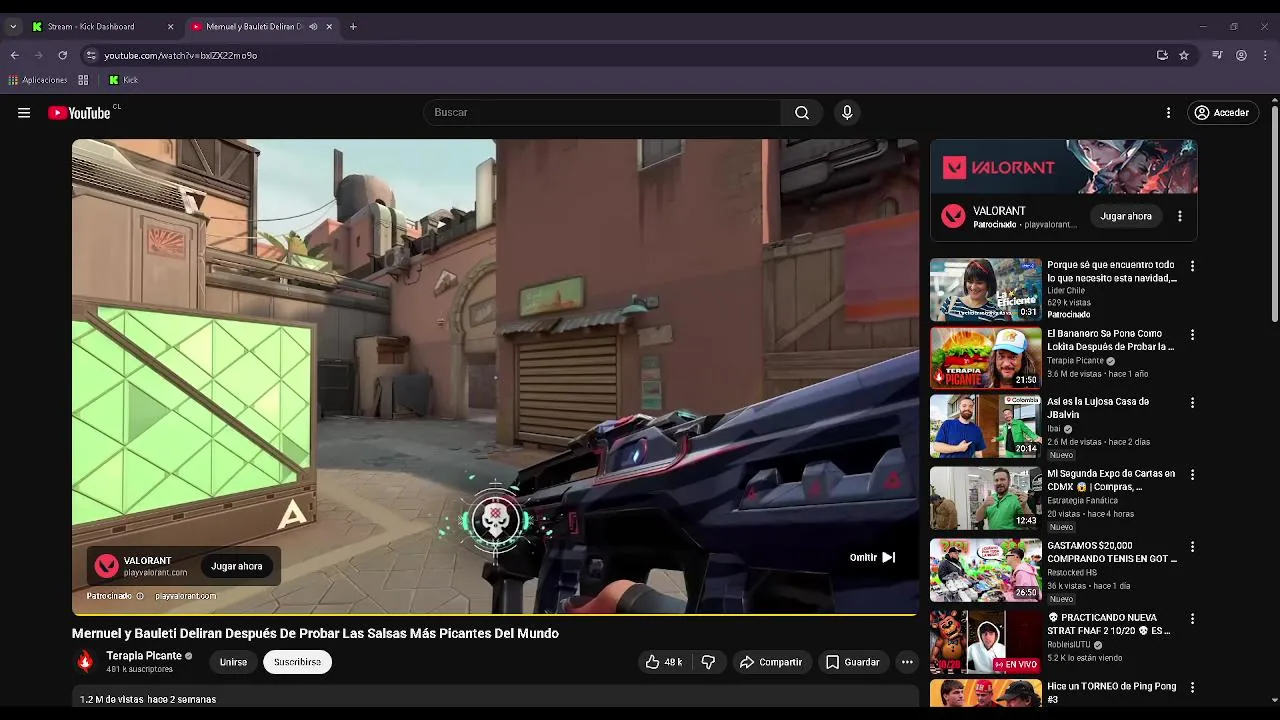
Task: Switch to the Stream - Kick Dashboard tab
Action: (x=102, y=27)
